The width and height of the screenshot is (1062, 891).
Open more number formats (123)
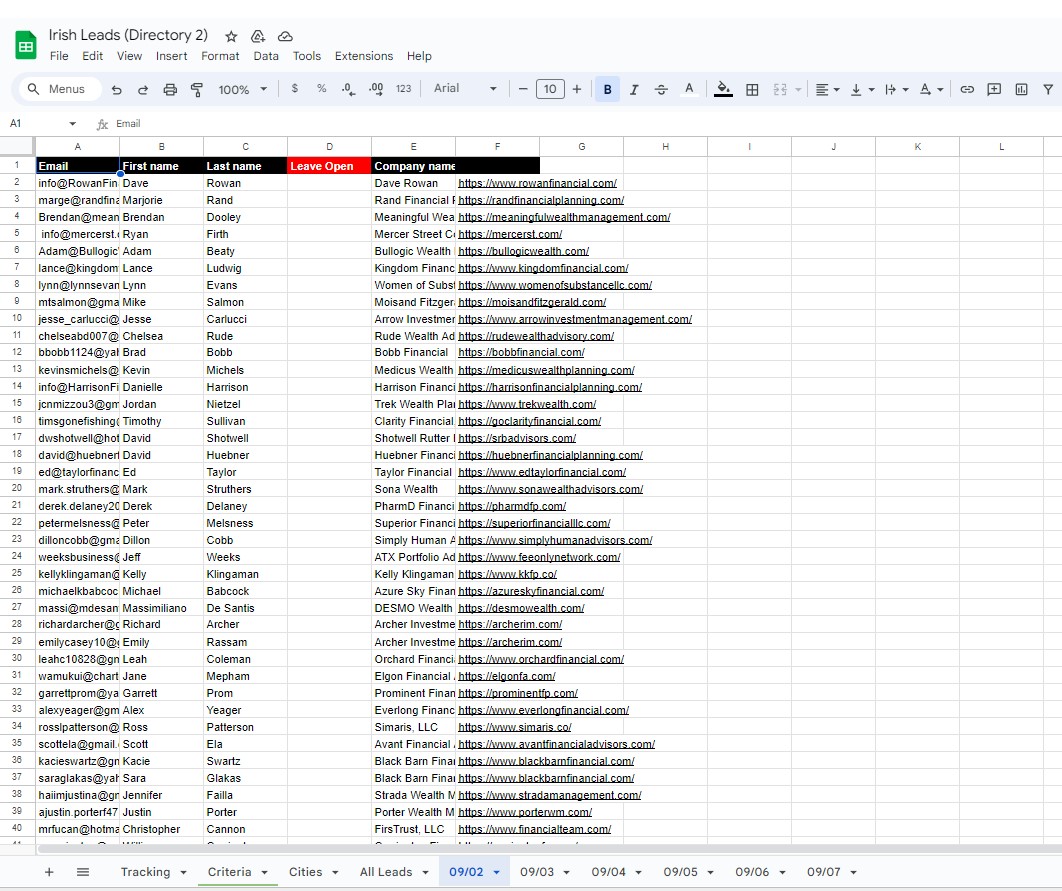coord(404,89)
